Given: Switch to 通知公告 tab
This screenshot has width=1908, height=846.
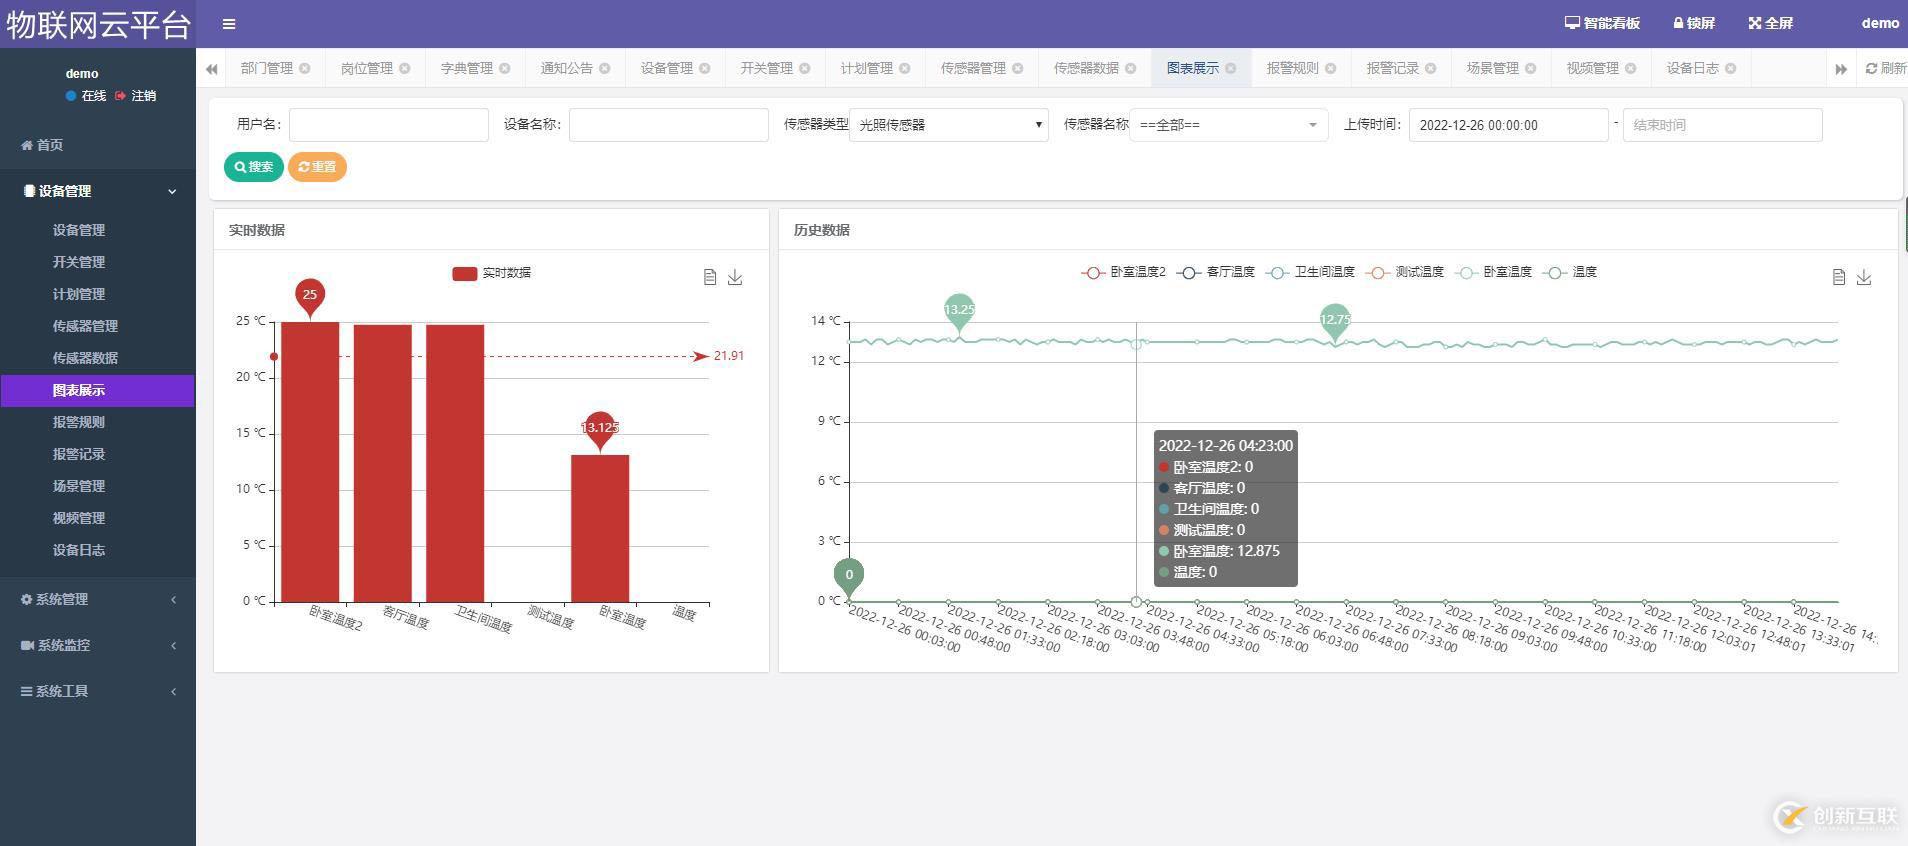Looking at the screenshot, I should coord(566,68).
